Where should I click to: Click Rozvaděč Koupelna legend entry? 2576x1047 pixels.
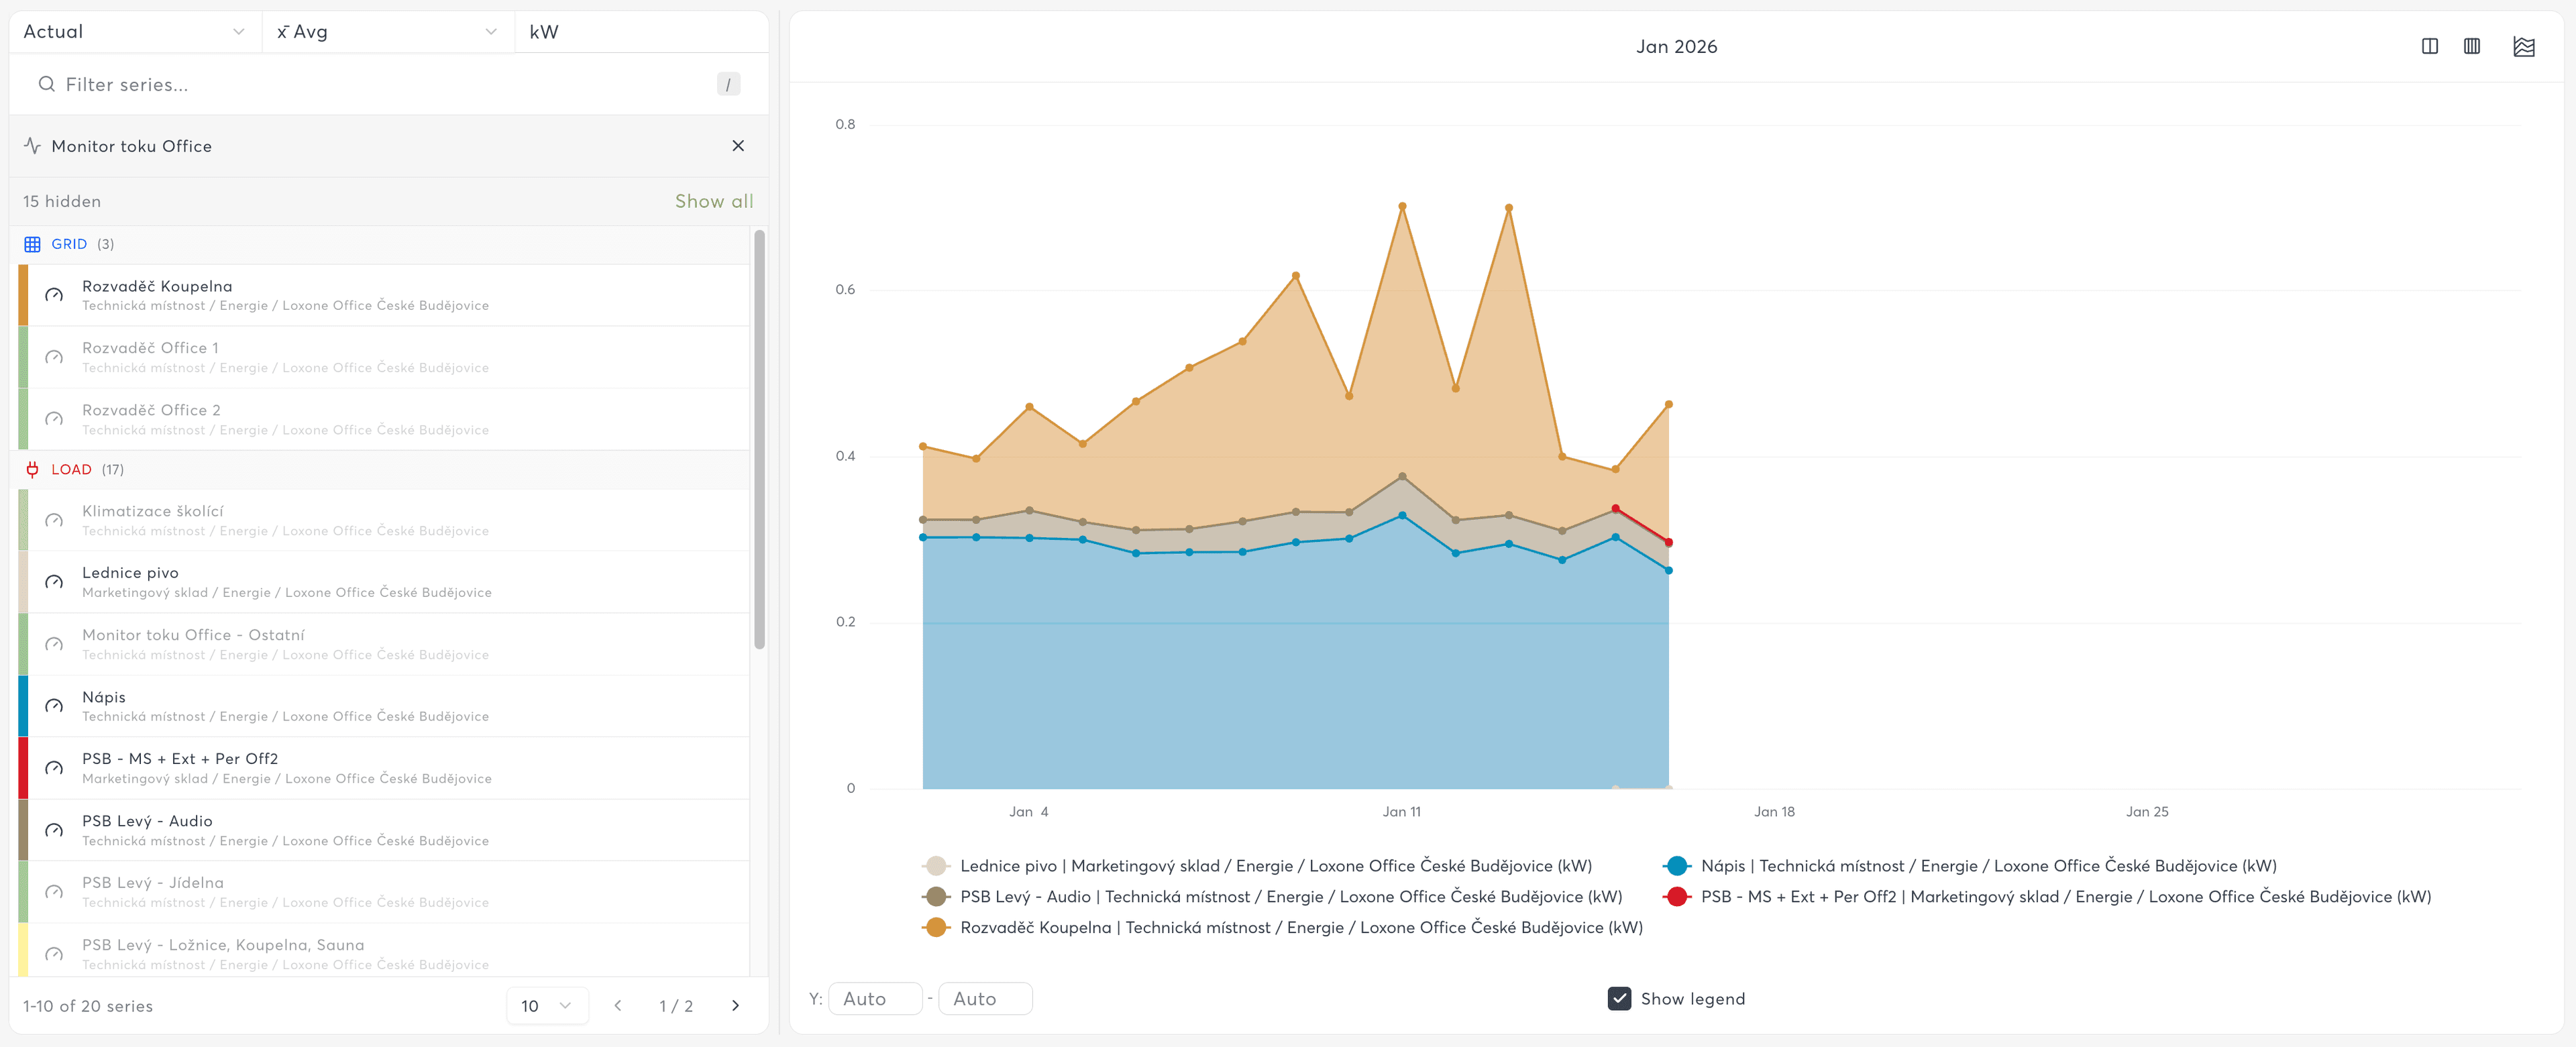[x=1283, y=928]
